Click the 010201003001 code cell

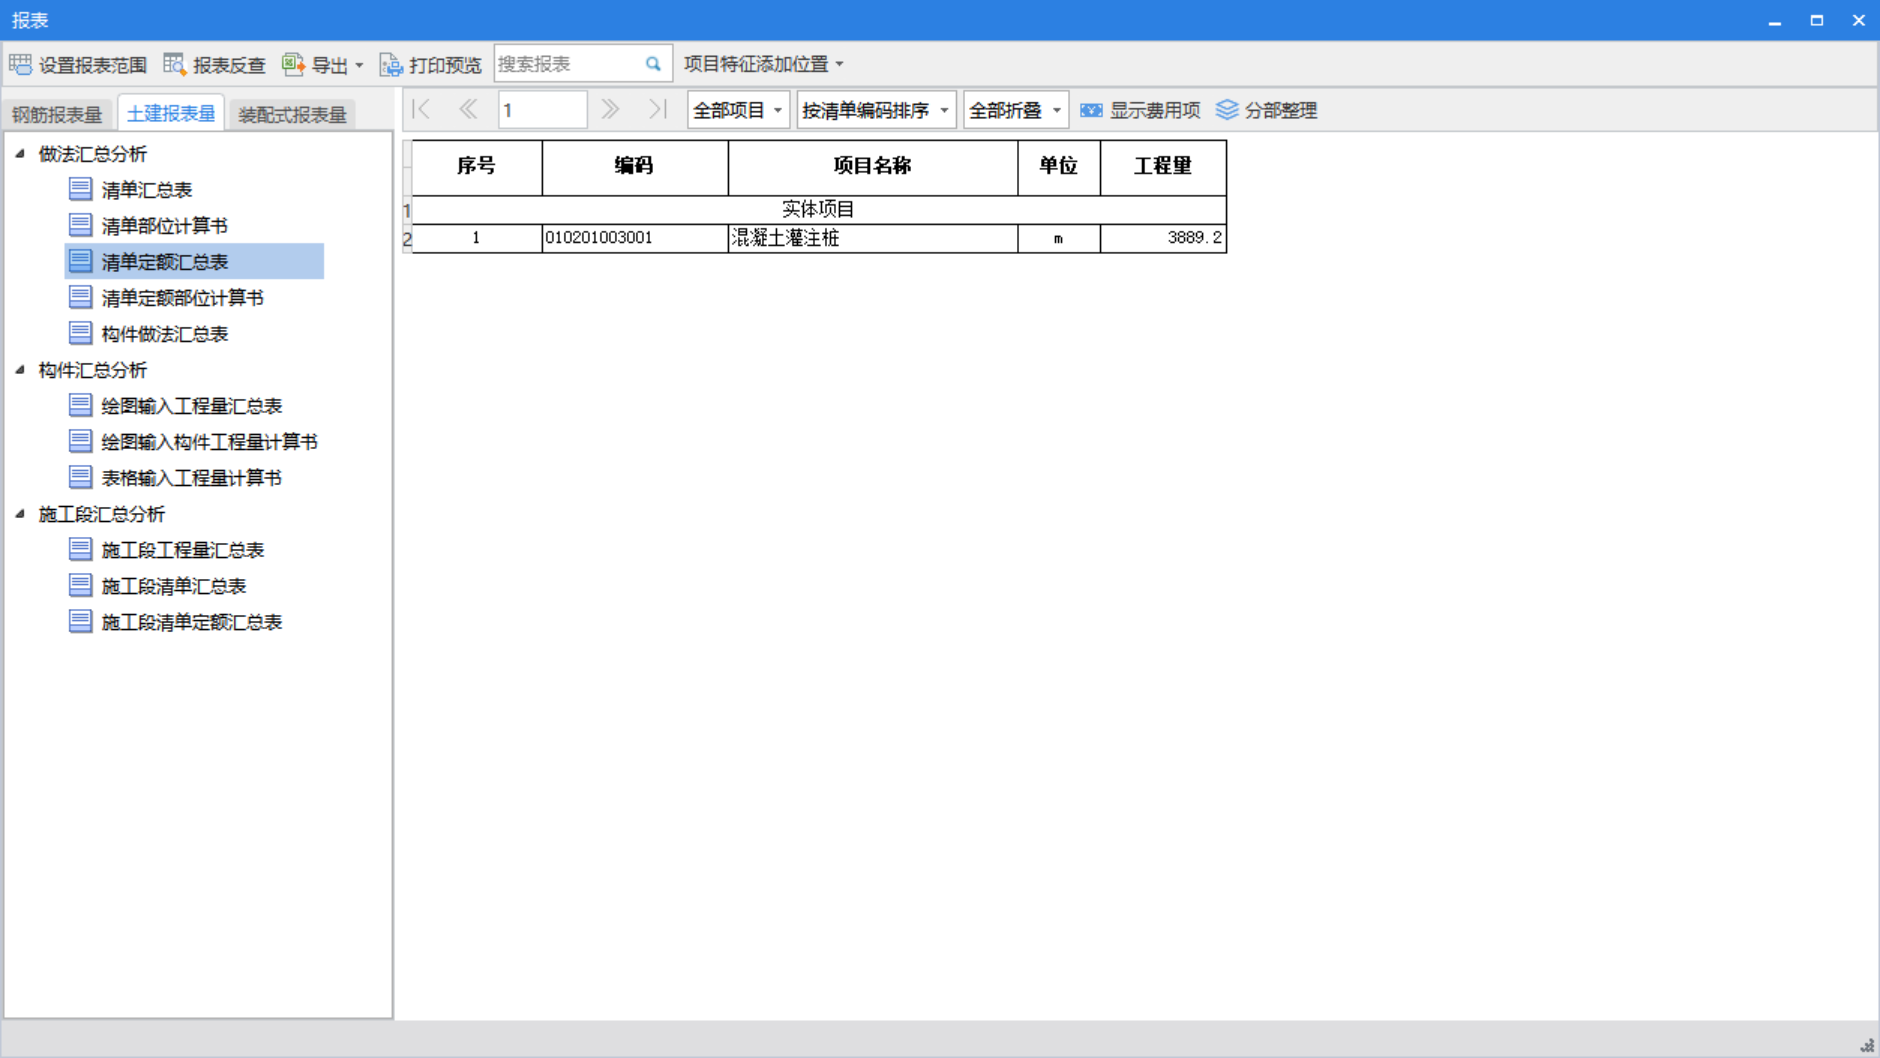tap(635, 238)
